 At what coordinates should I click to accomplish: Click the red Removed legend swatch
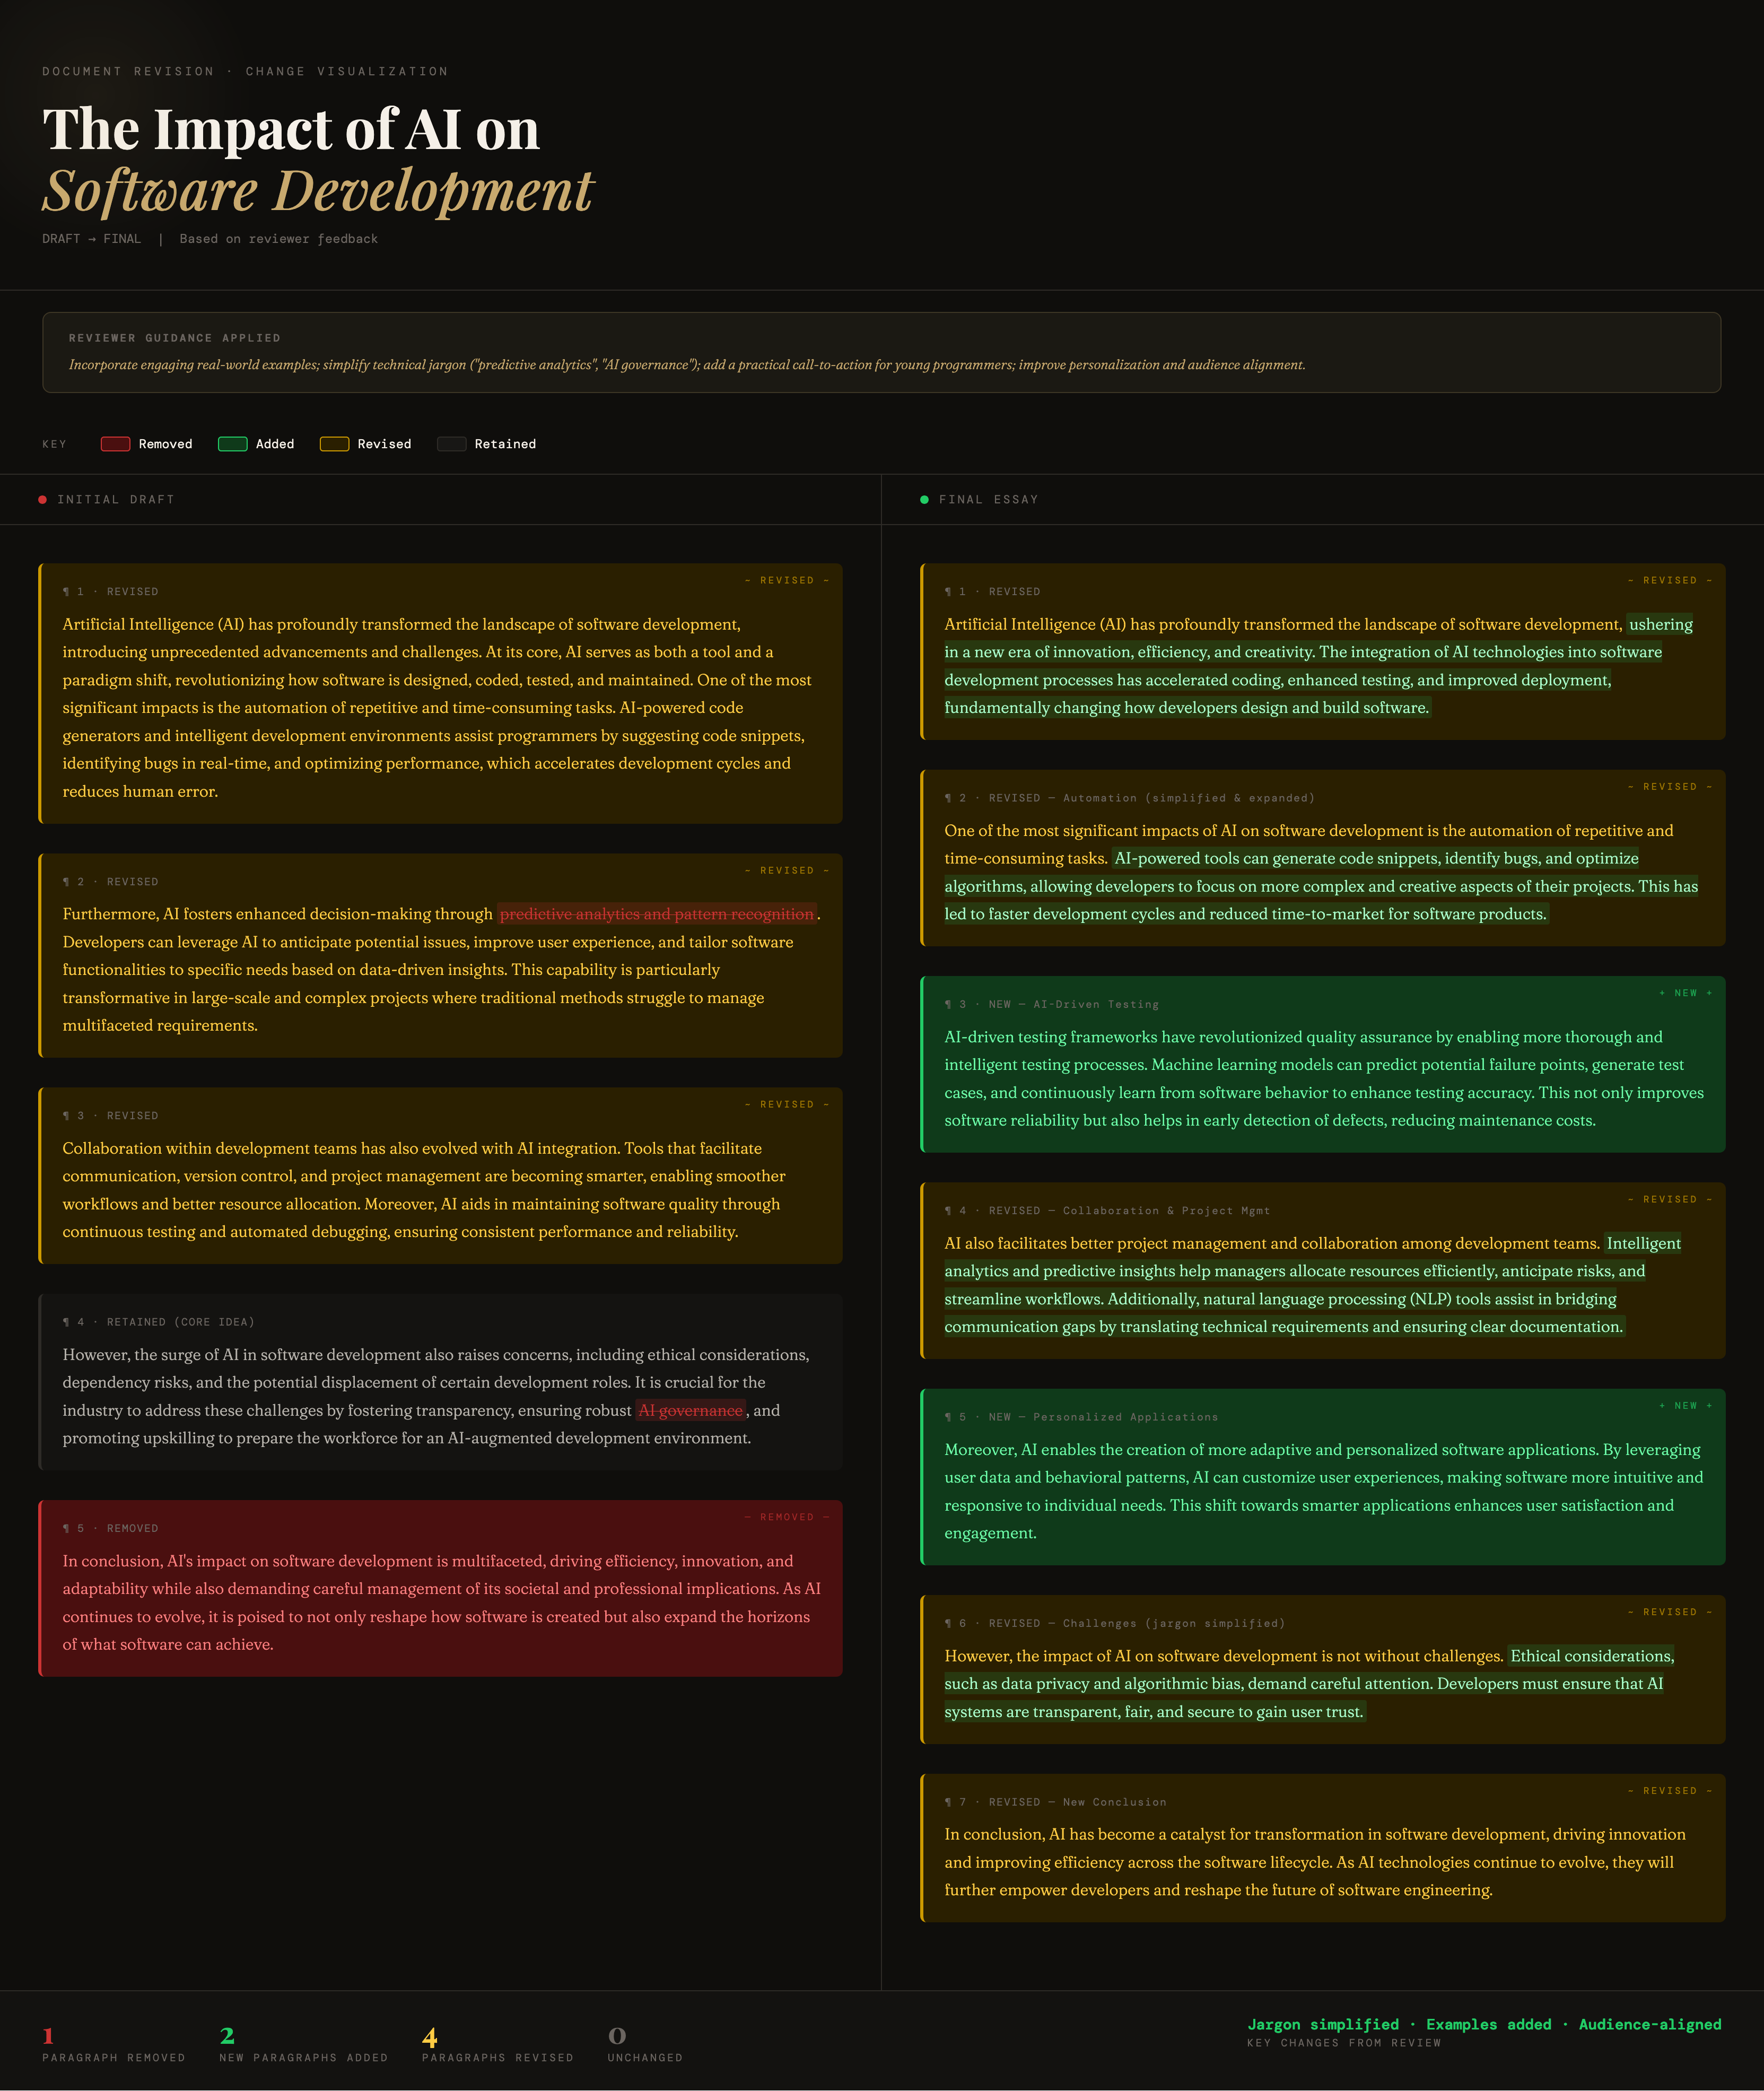pos(115,444)
